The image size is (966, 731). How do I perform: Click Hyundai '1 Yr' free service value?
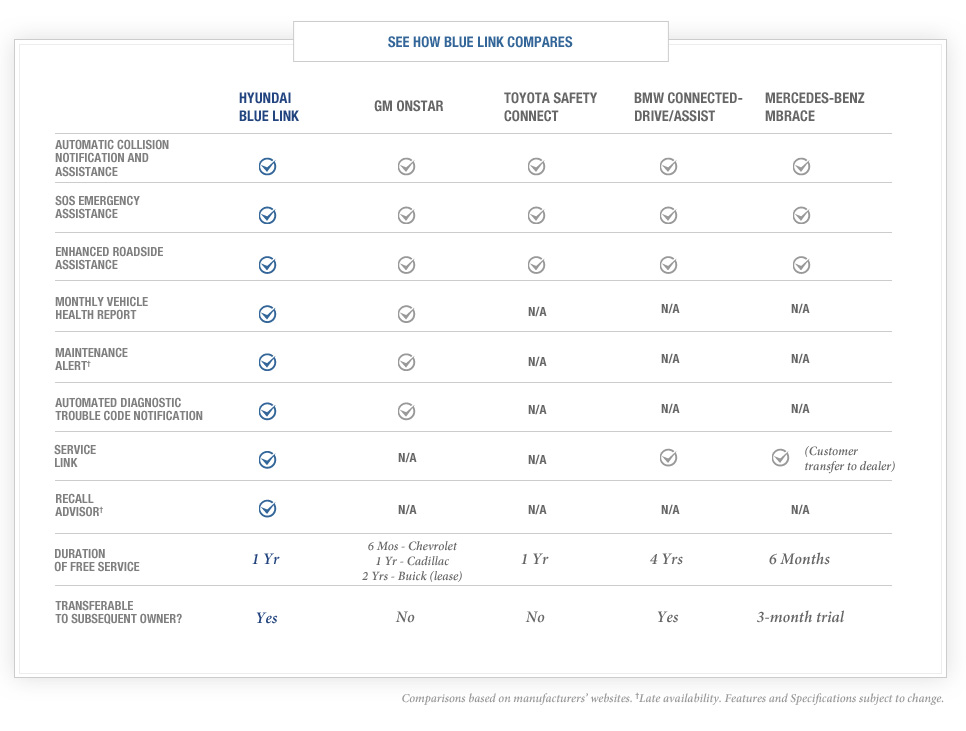point(266,559)
